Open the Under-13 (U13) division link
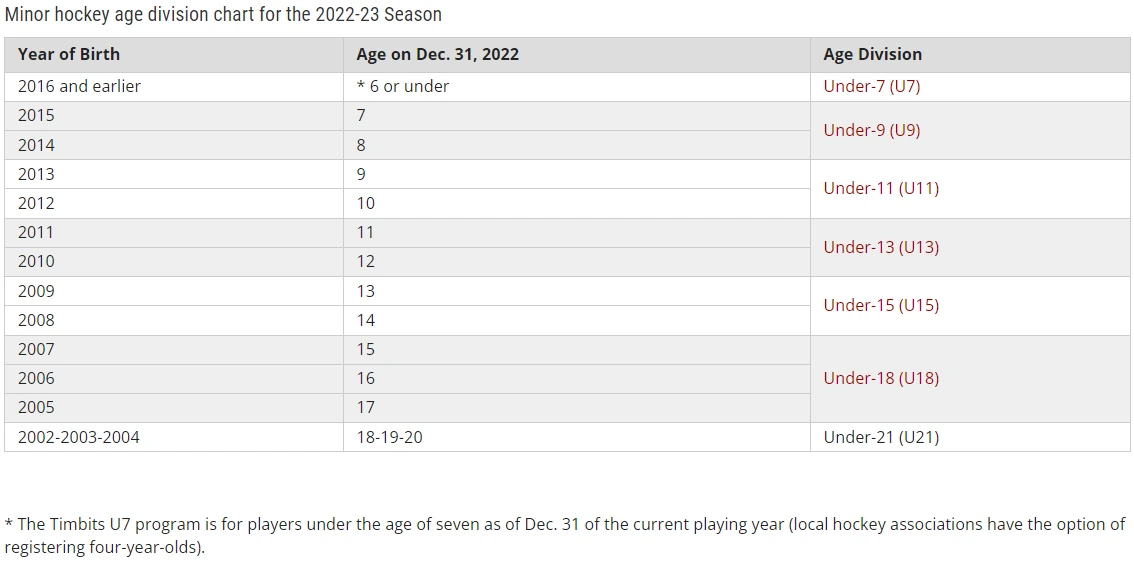The height and width of the screenshot is (570, 1134). pos(881,247)
